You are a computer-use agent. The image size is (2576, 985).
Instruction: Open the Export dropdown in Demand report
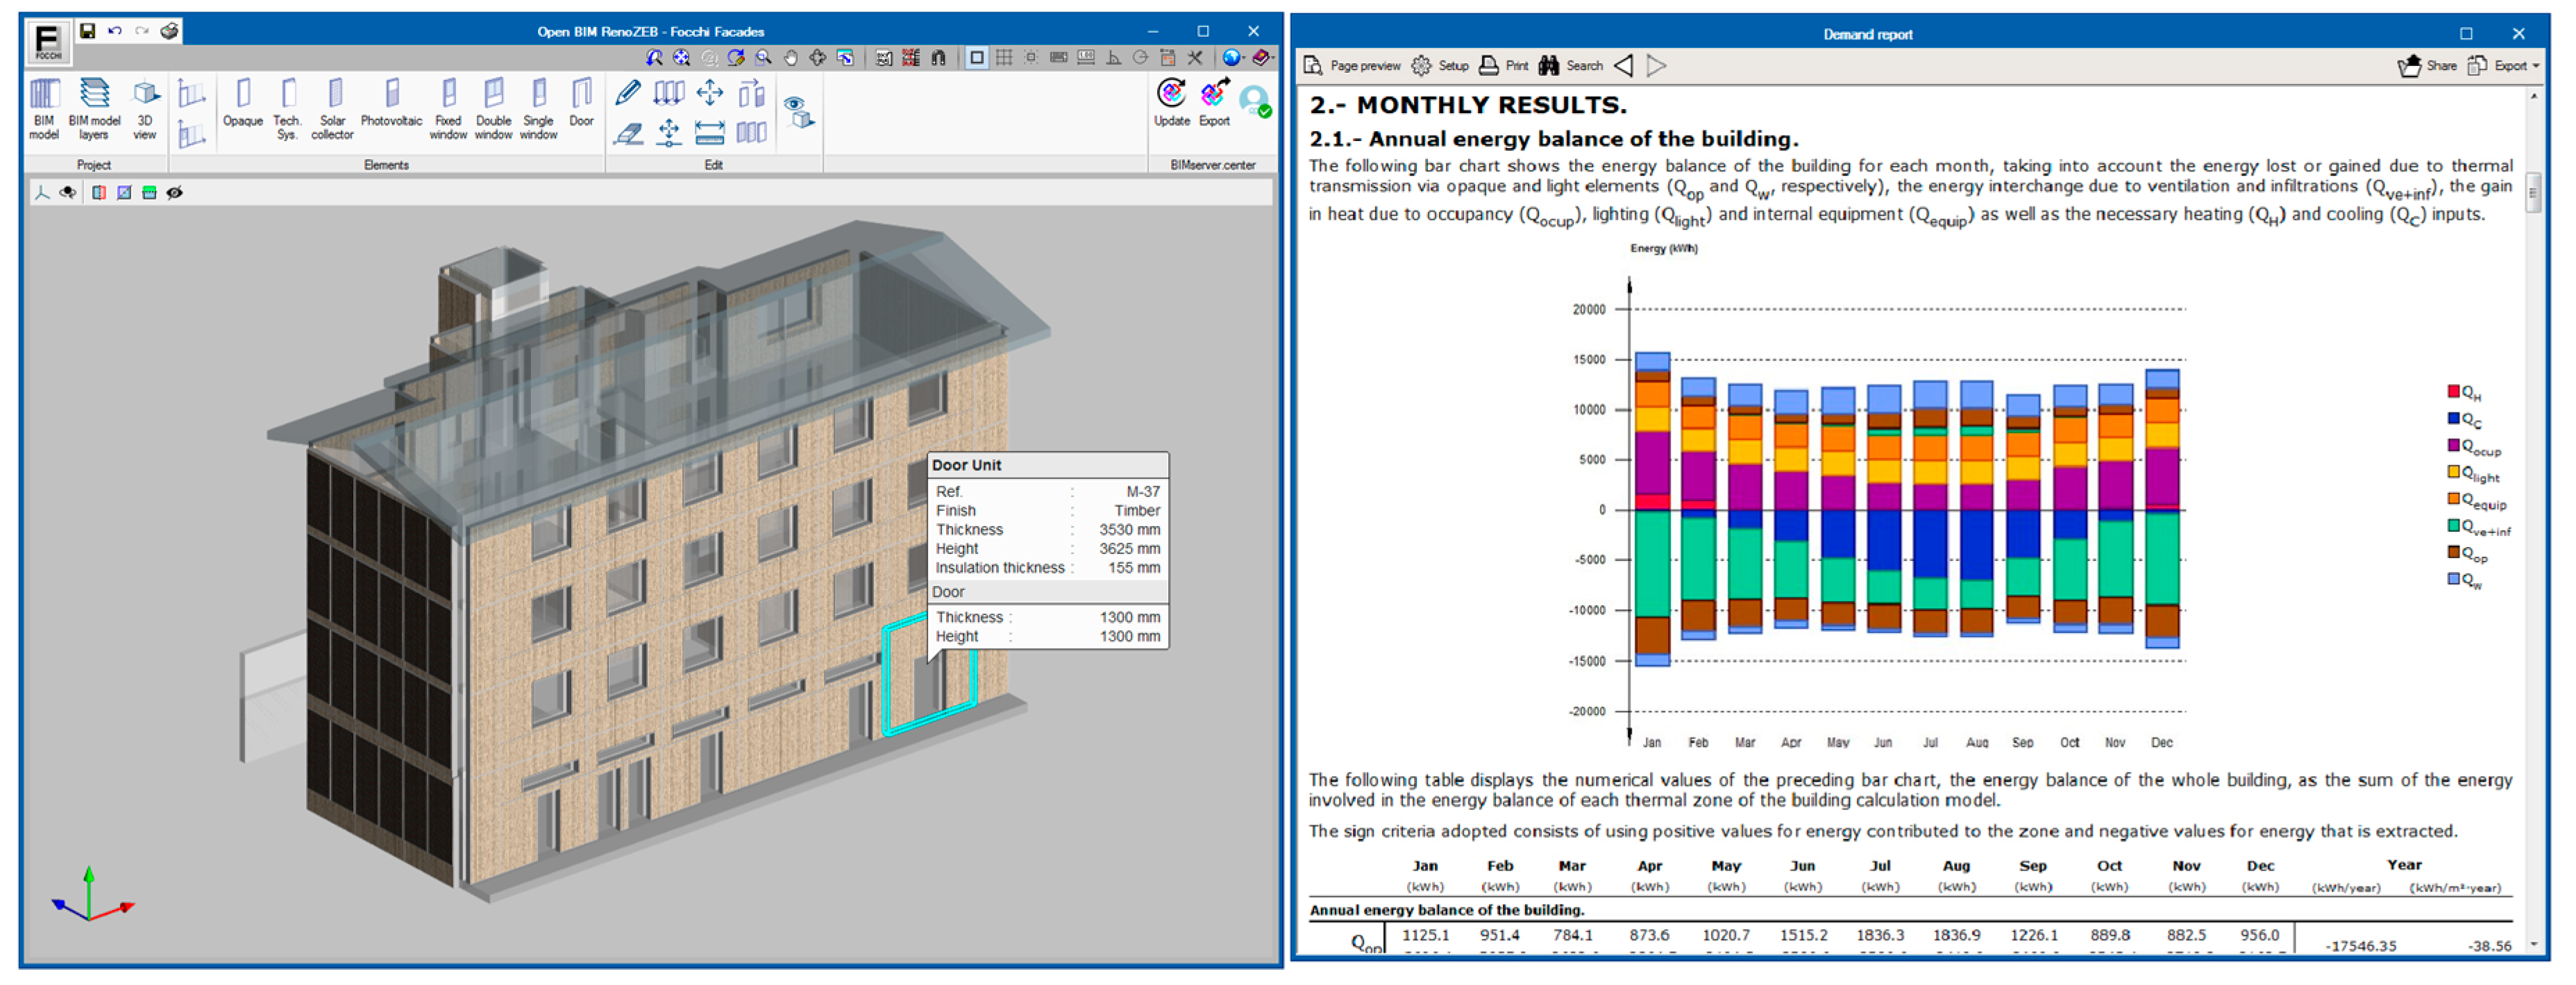2515,66
